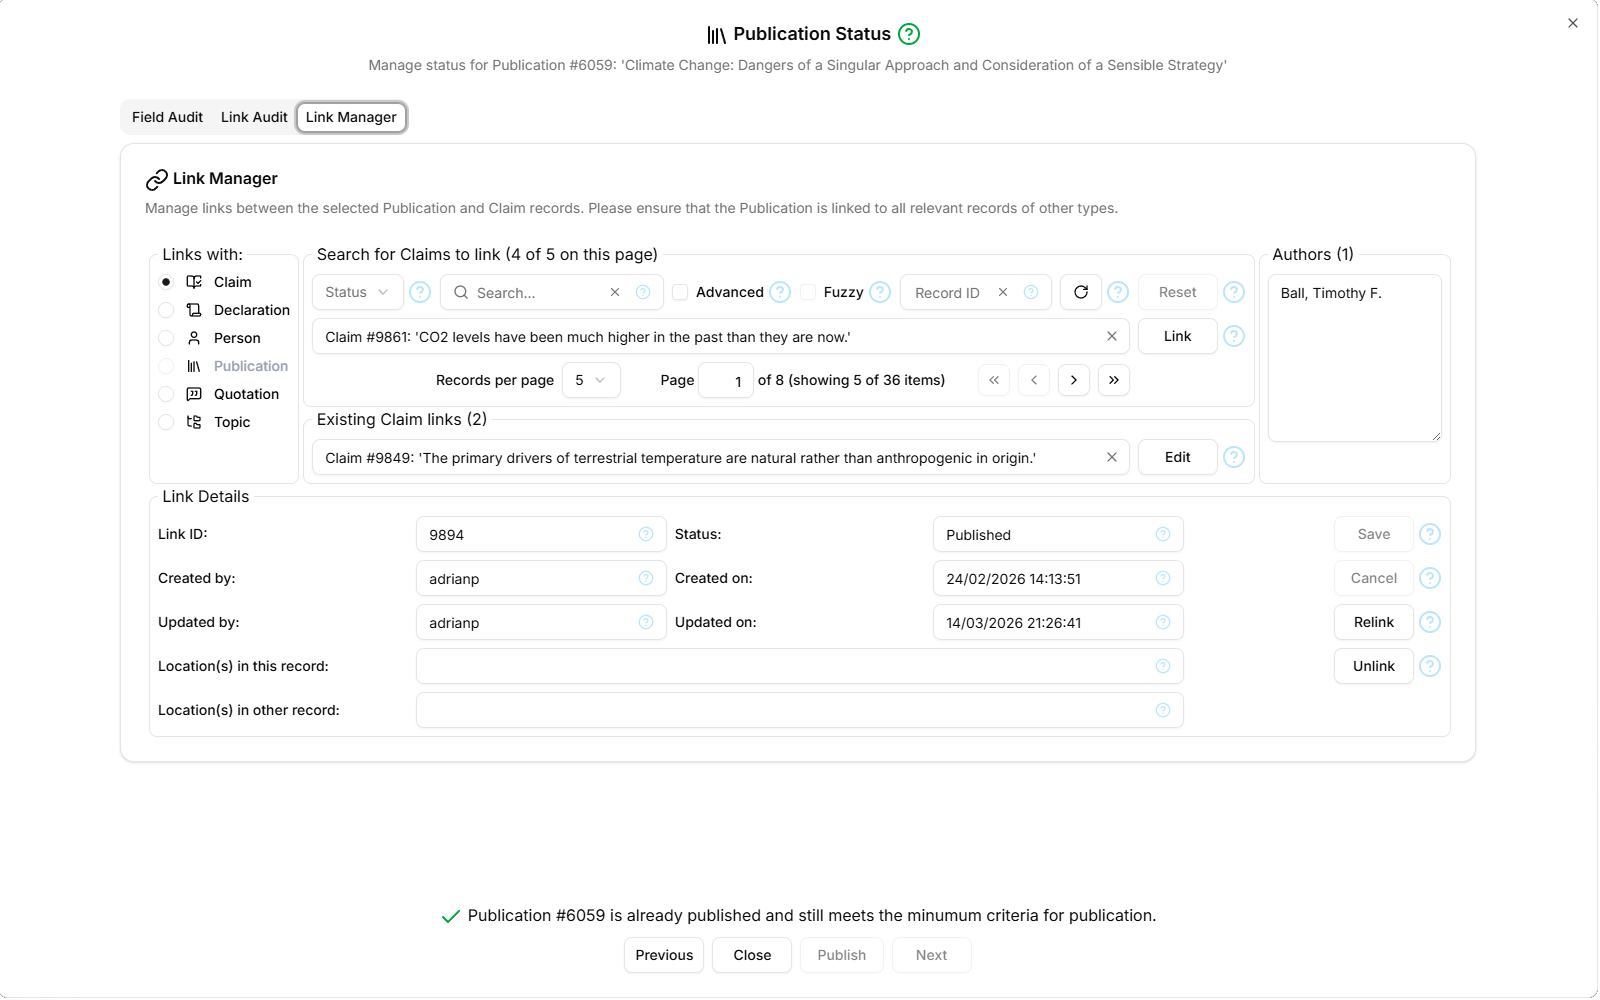This screenshot has width=1600, height=1000.
Task: Close the Publication Status dialog with X
Action: tap(1573, 23)
